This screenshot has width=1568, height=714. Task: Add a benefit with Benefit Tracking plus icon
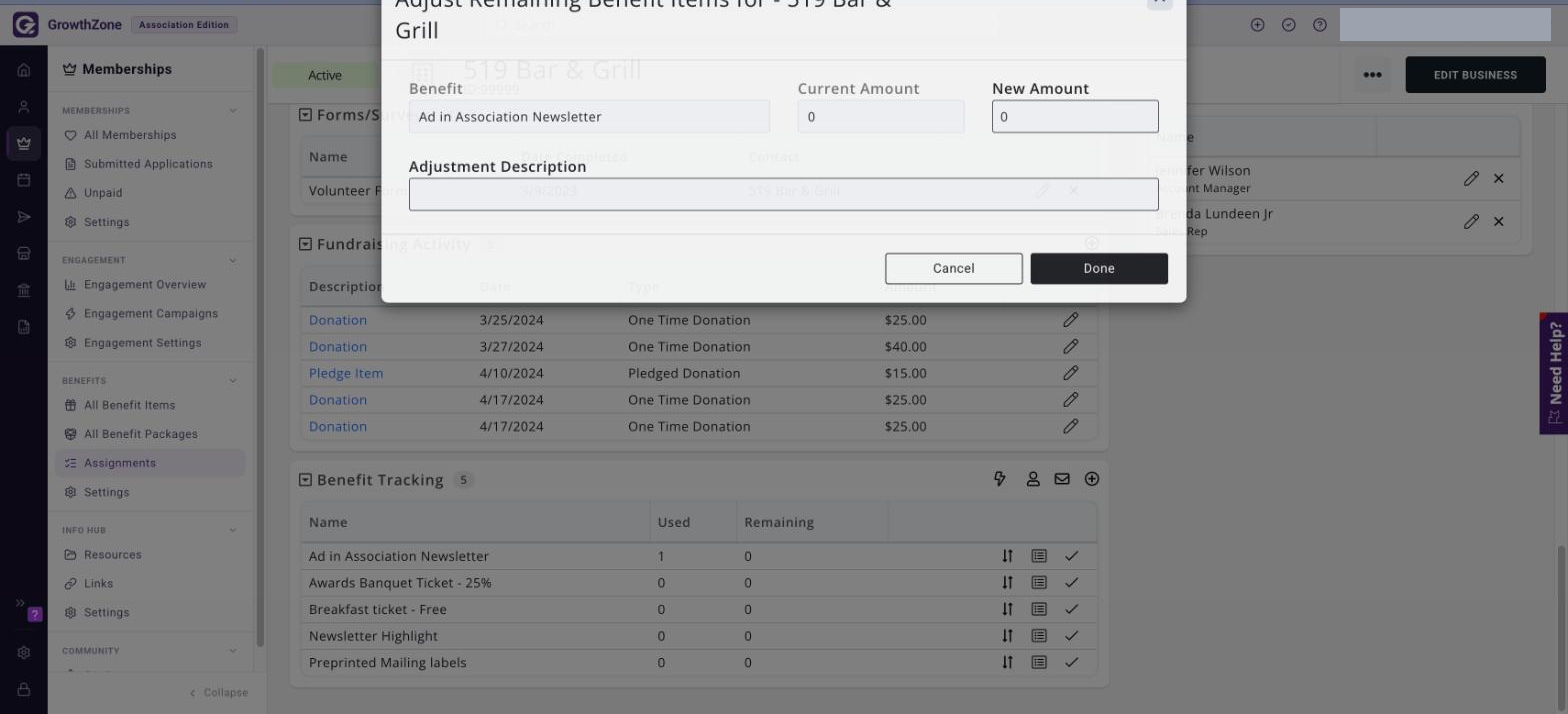[1092, 479]
